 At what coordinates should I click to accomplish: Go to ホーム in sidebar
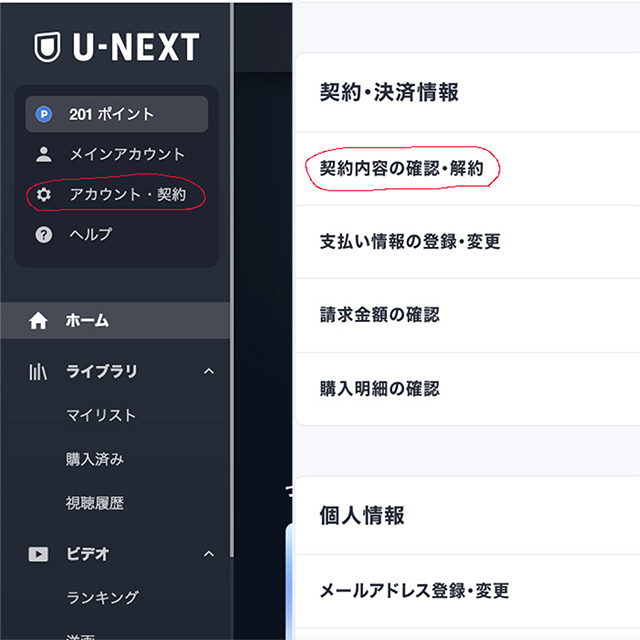tap(115, 320)
